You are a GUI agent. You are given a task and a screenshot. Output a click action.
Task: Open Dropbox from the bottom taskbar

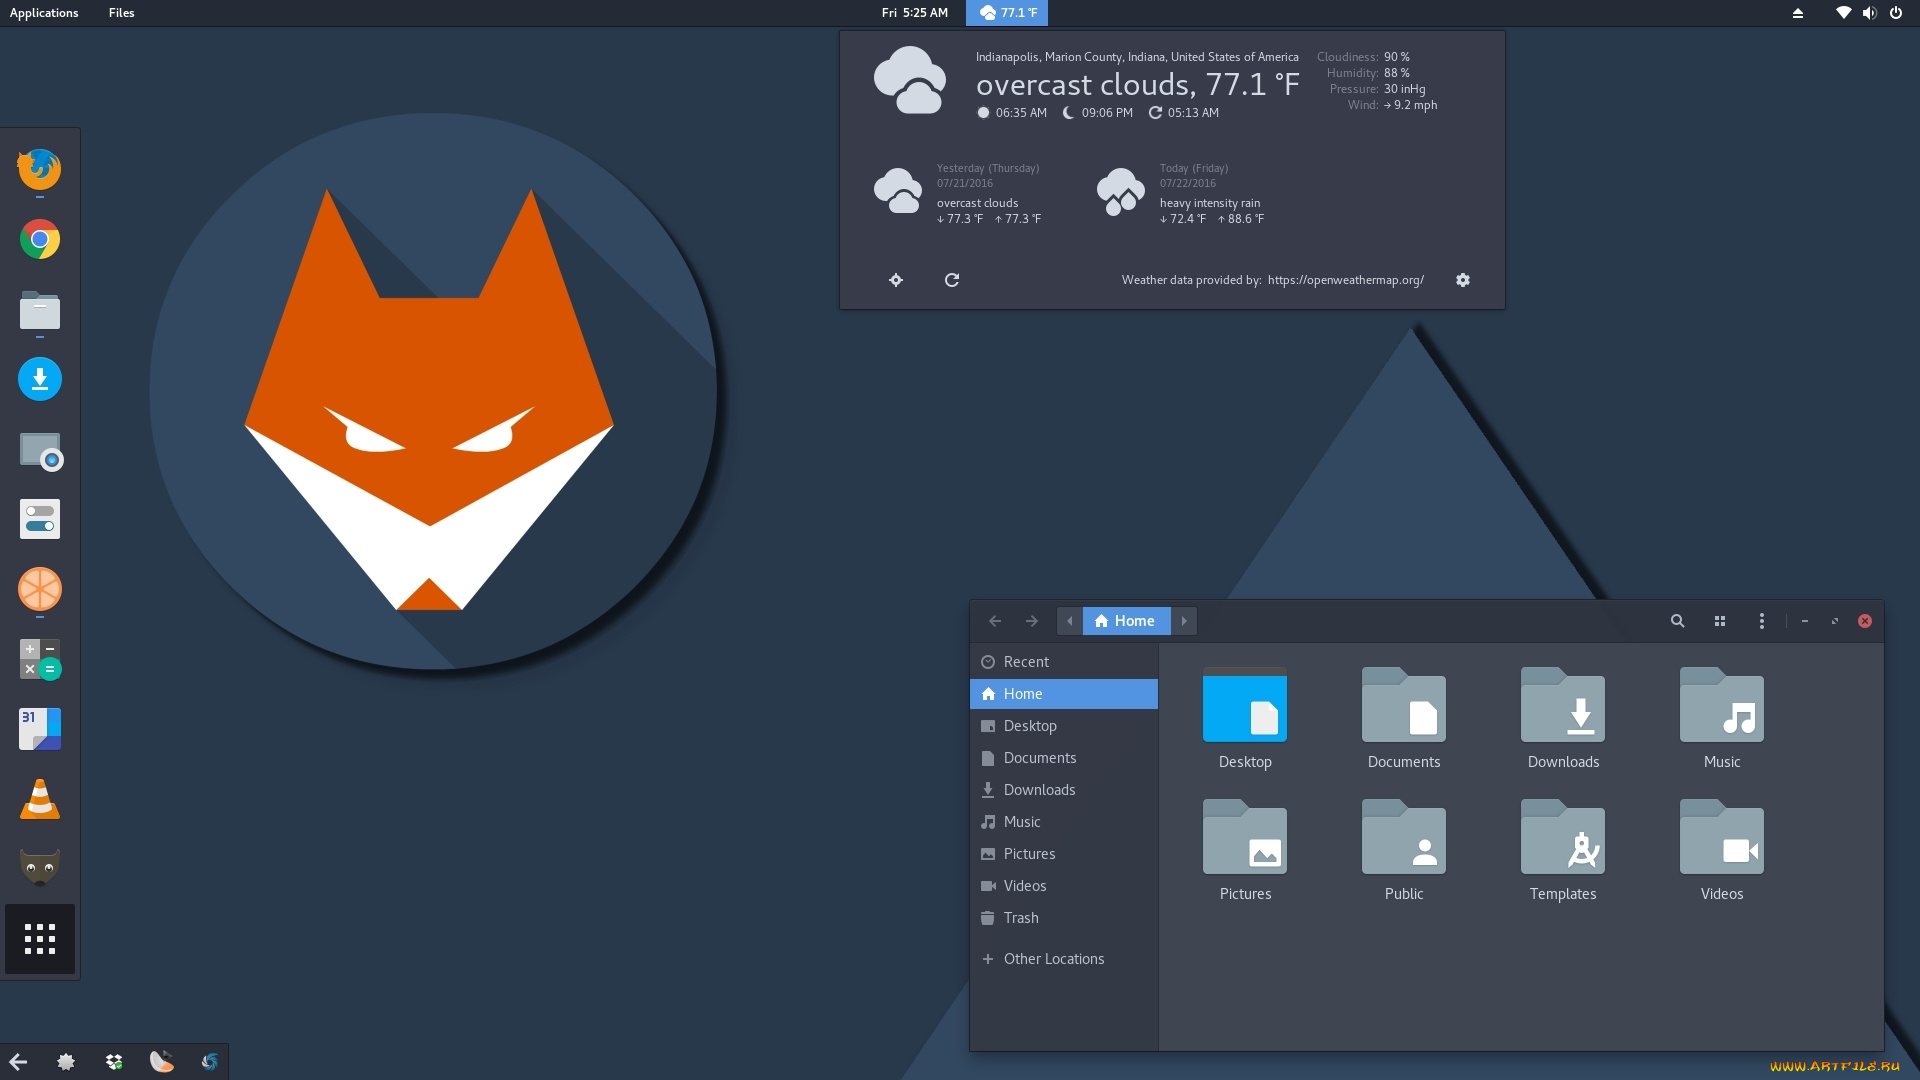113,1061
